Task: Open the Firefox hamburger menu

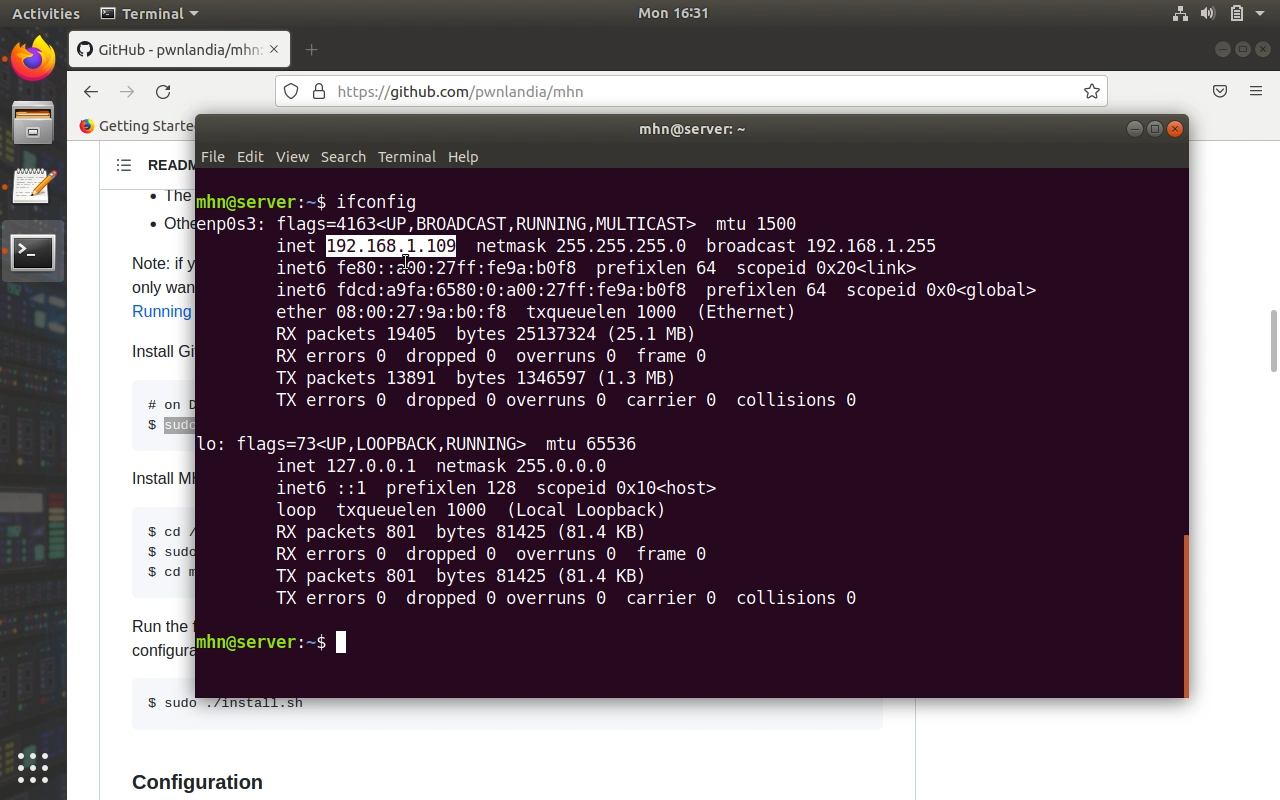Action: (1256, 92)
